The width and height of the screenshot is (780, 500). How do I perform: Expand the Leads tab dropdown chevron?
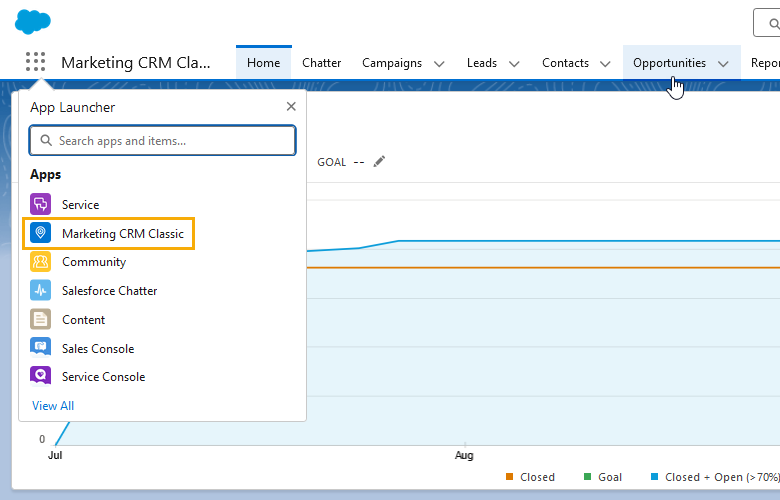click(x=514, y=64)
